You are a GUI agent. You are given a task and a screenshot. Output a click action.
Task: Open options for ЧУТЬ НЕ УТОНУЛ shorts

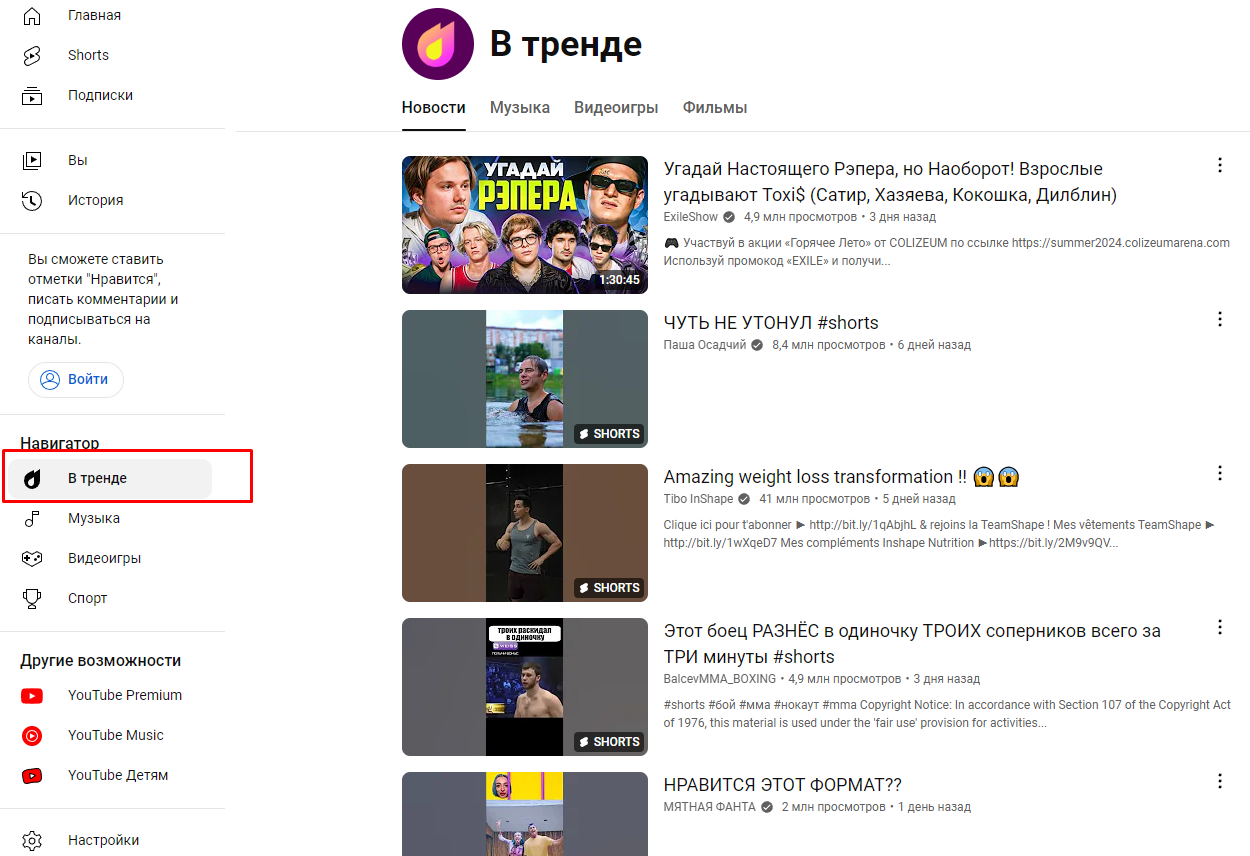click(x=1220, y=319)
